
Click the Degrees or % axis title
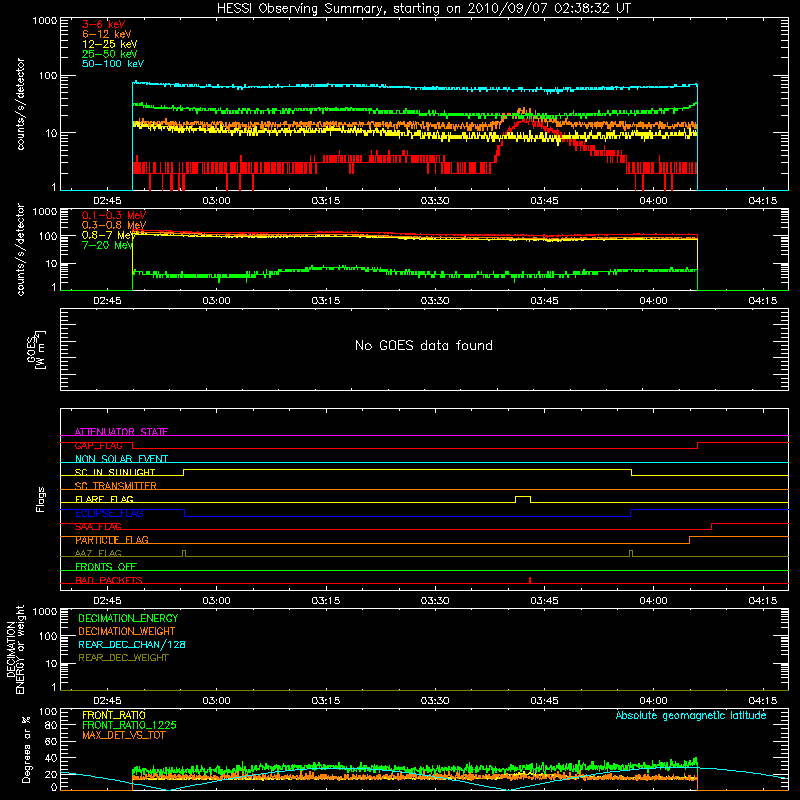(26, 749)
